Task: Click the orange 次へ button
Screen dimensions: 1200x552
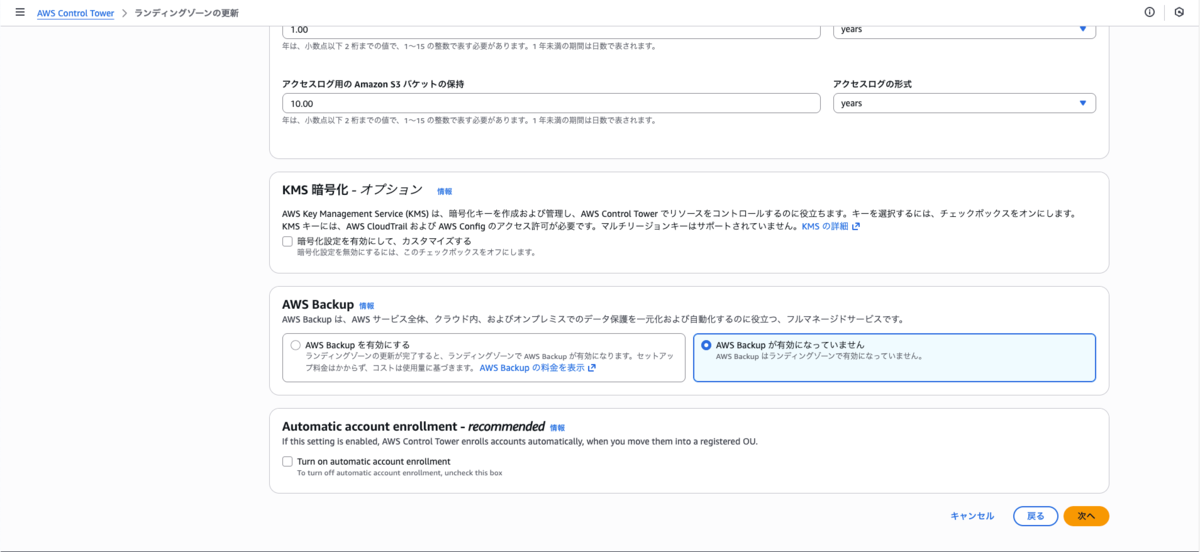Action: pos(1086,516)
